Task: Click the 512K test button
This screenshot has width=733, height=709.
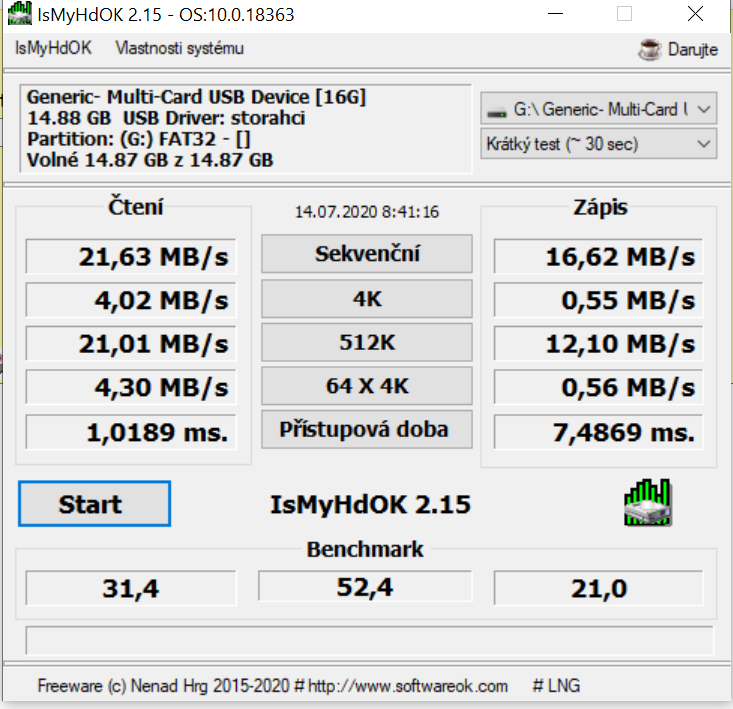Action: click(366, 342)
